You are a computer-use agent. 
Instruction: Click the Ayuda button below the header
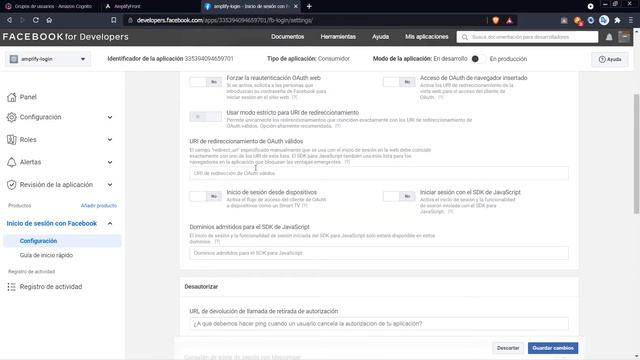point(610,59)
